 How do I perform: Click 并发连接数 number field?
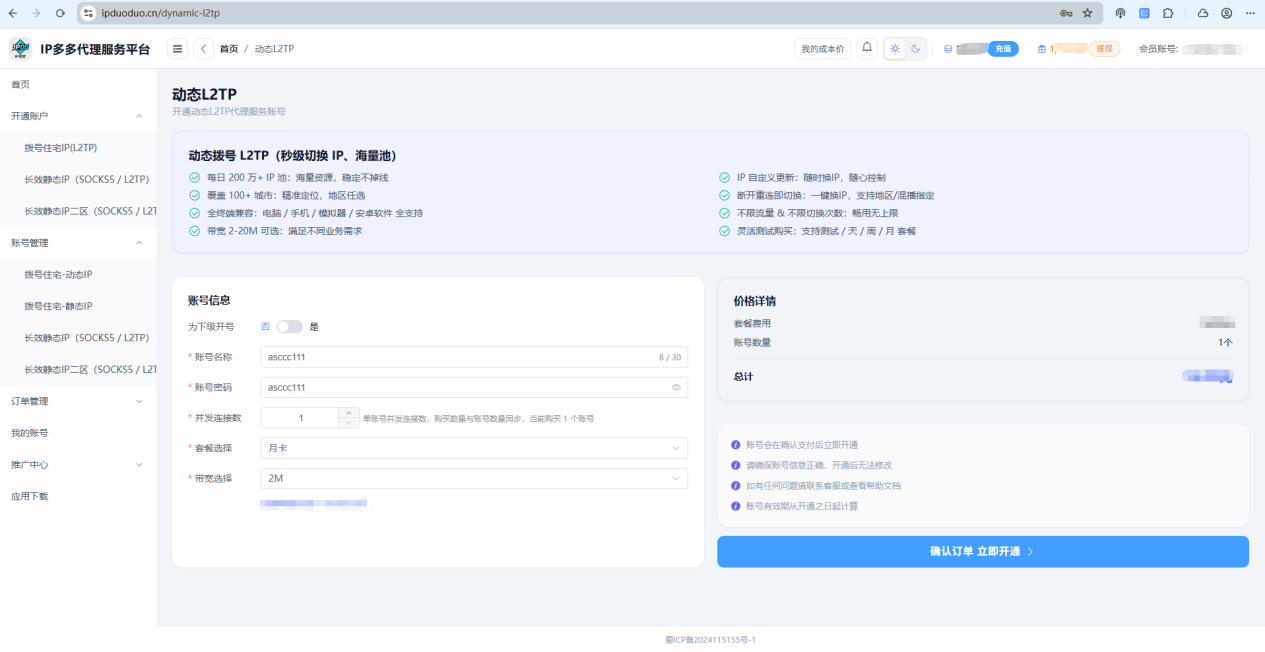pyautogui.click(x=300, y=418)
